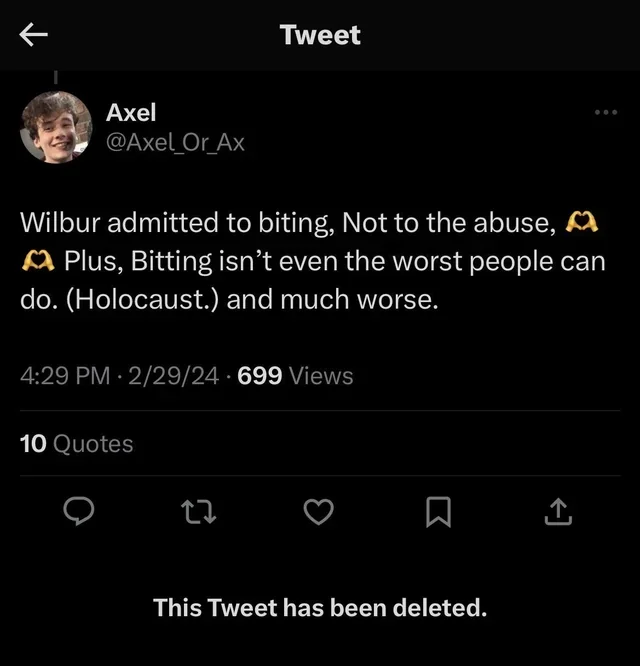Tap the "This Tweet has been deleted." notice
Screen dimensions: 640x666
(320, 607)
